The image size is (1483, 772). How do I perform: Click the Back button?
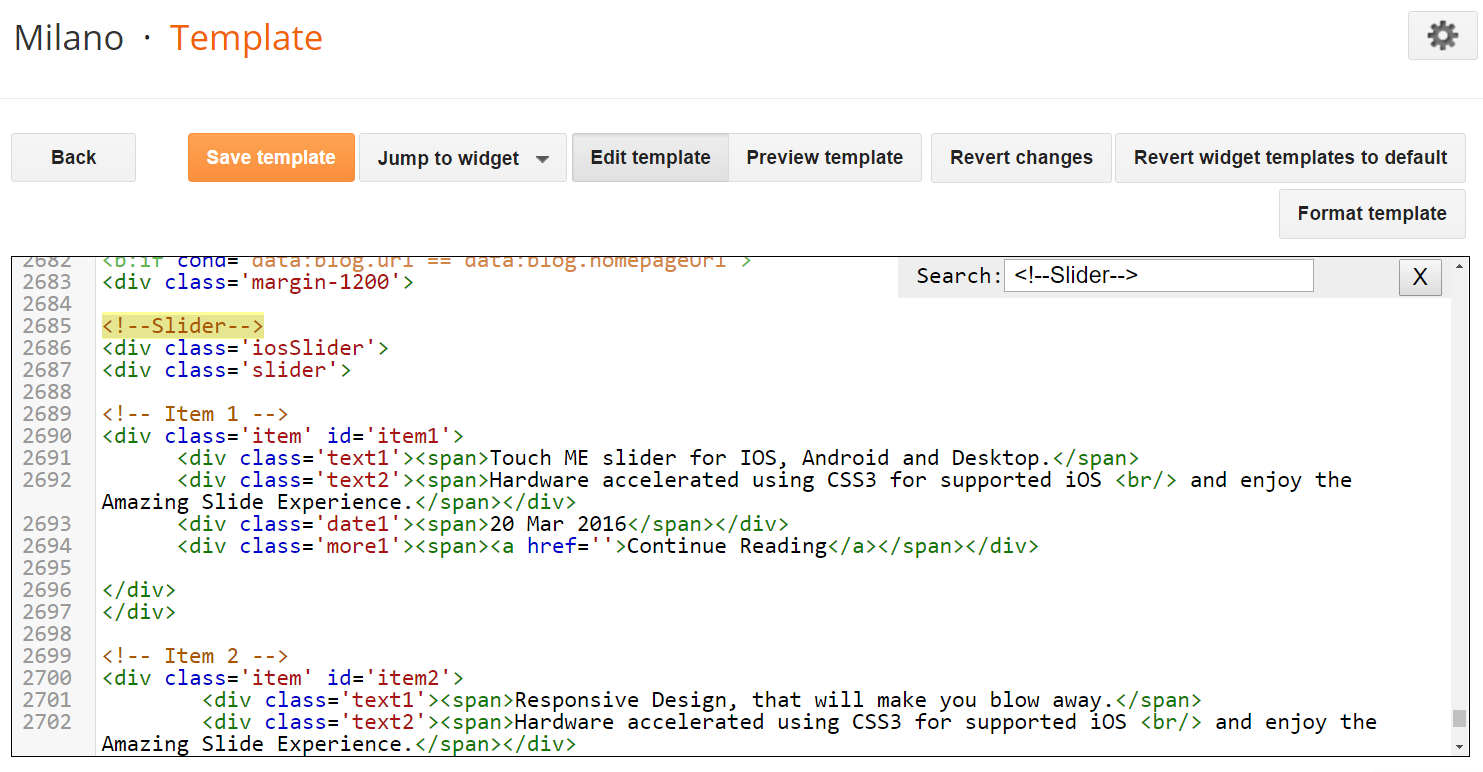[x=73, y=158]
